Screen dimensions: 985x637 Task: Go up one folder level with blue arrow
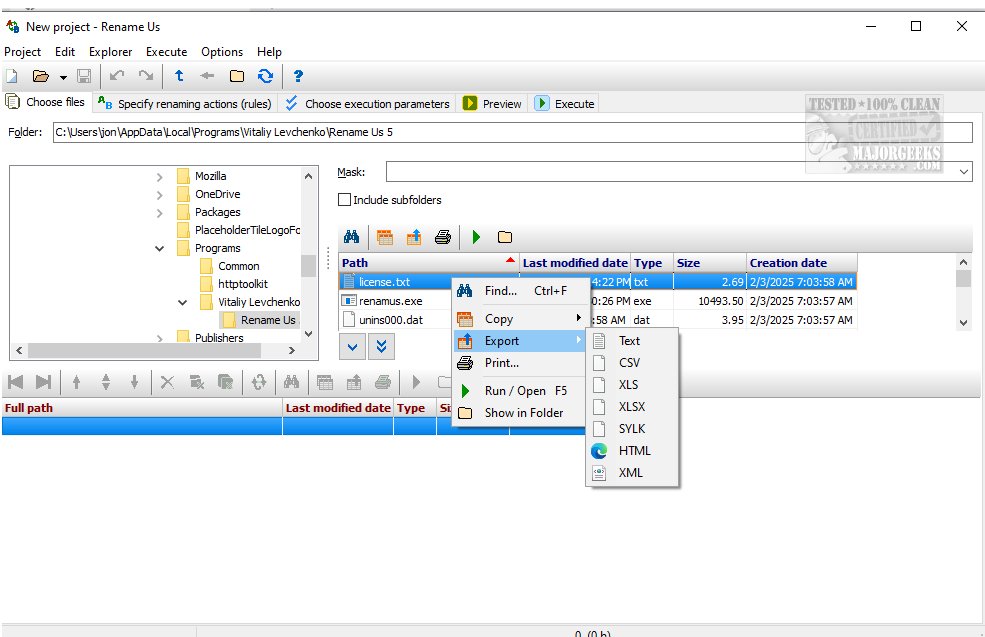click(179, 76)
